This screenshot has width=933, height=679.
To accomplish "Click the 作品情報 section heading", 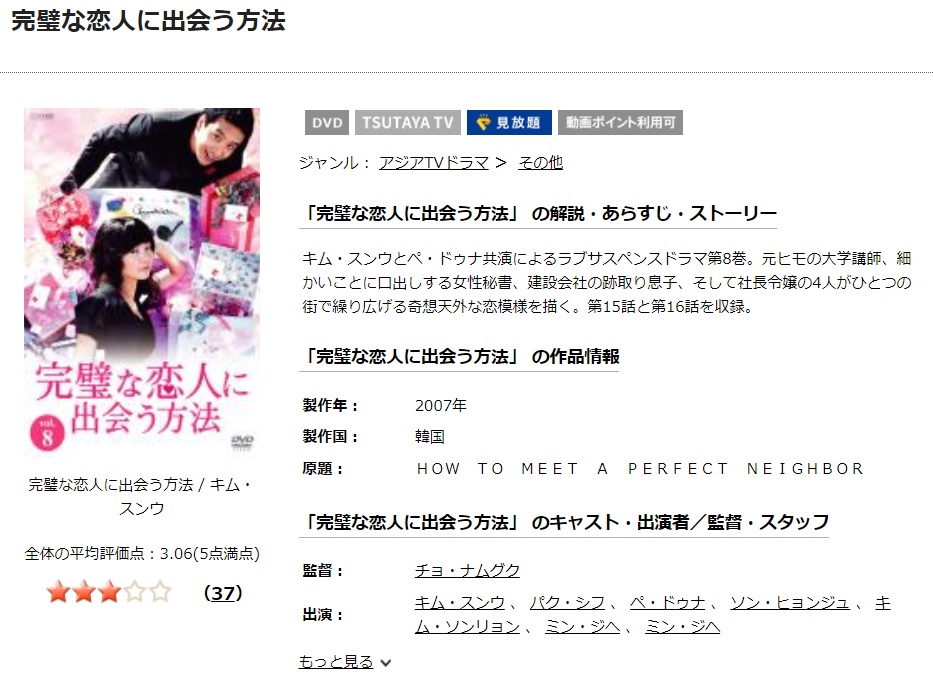I will (459, 356).
